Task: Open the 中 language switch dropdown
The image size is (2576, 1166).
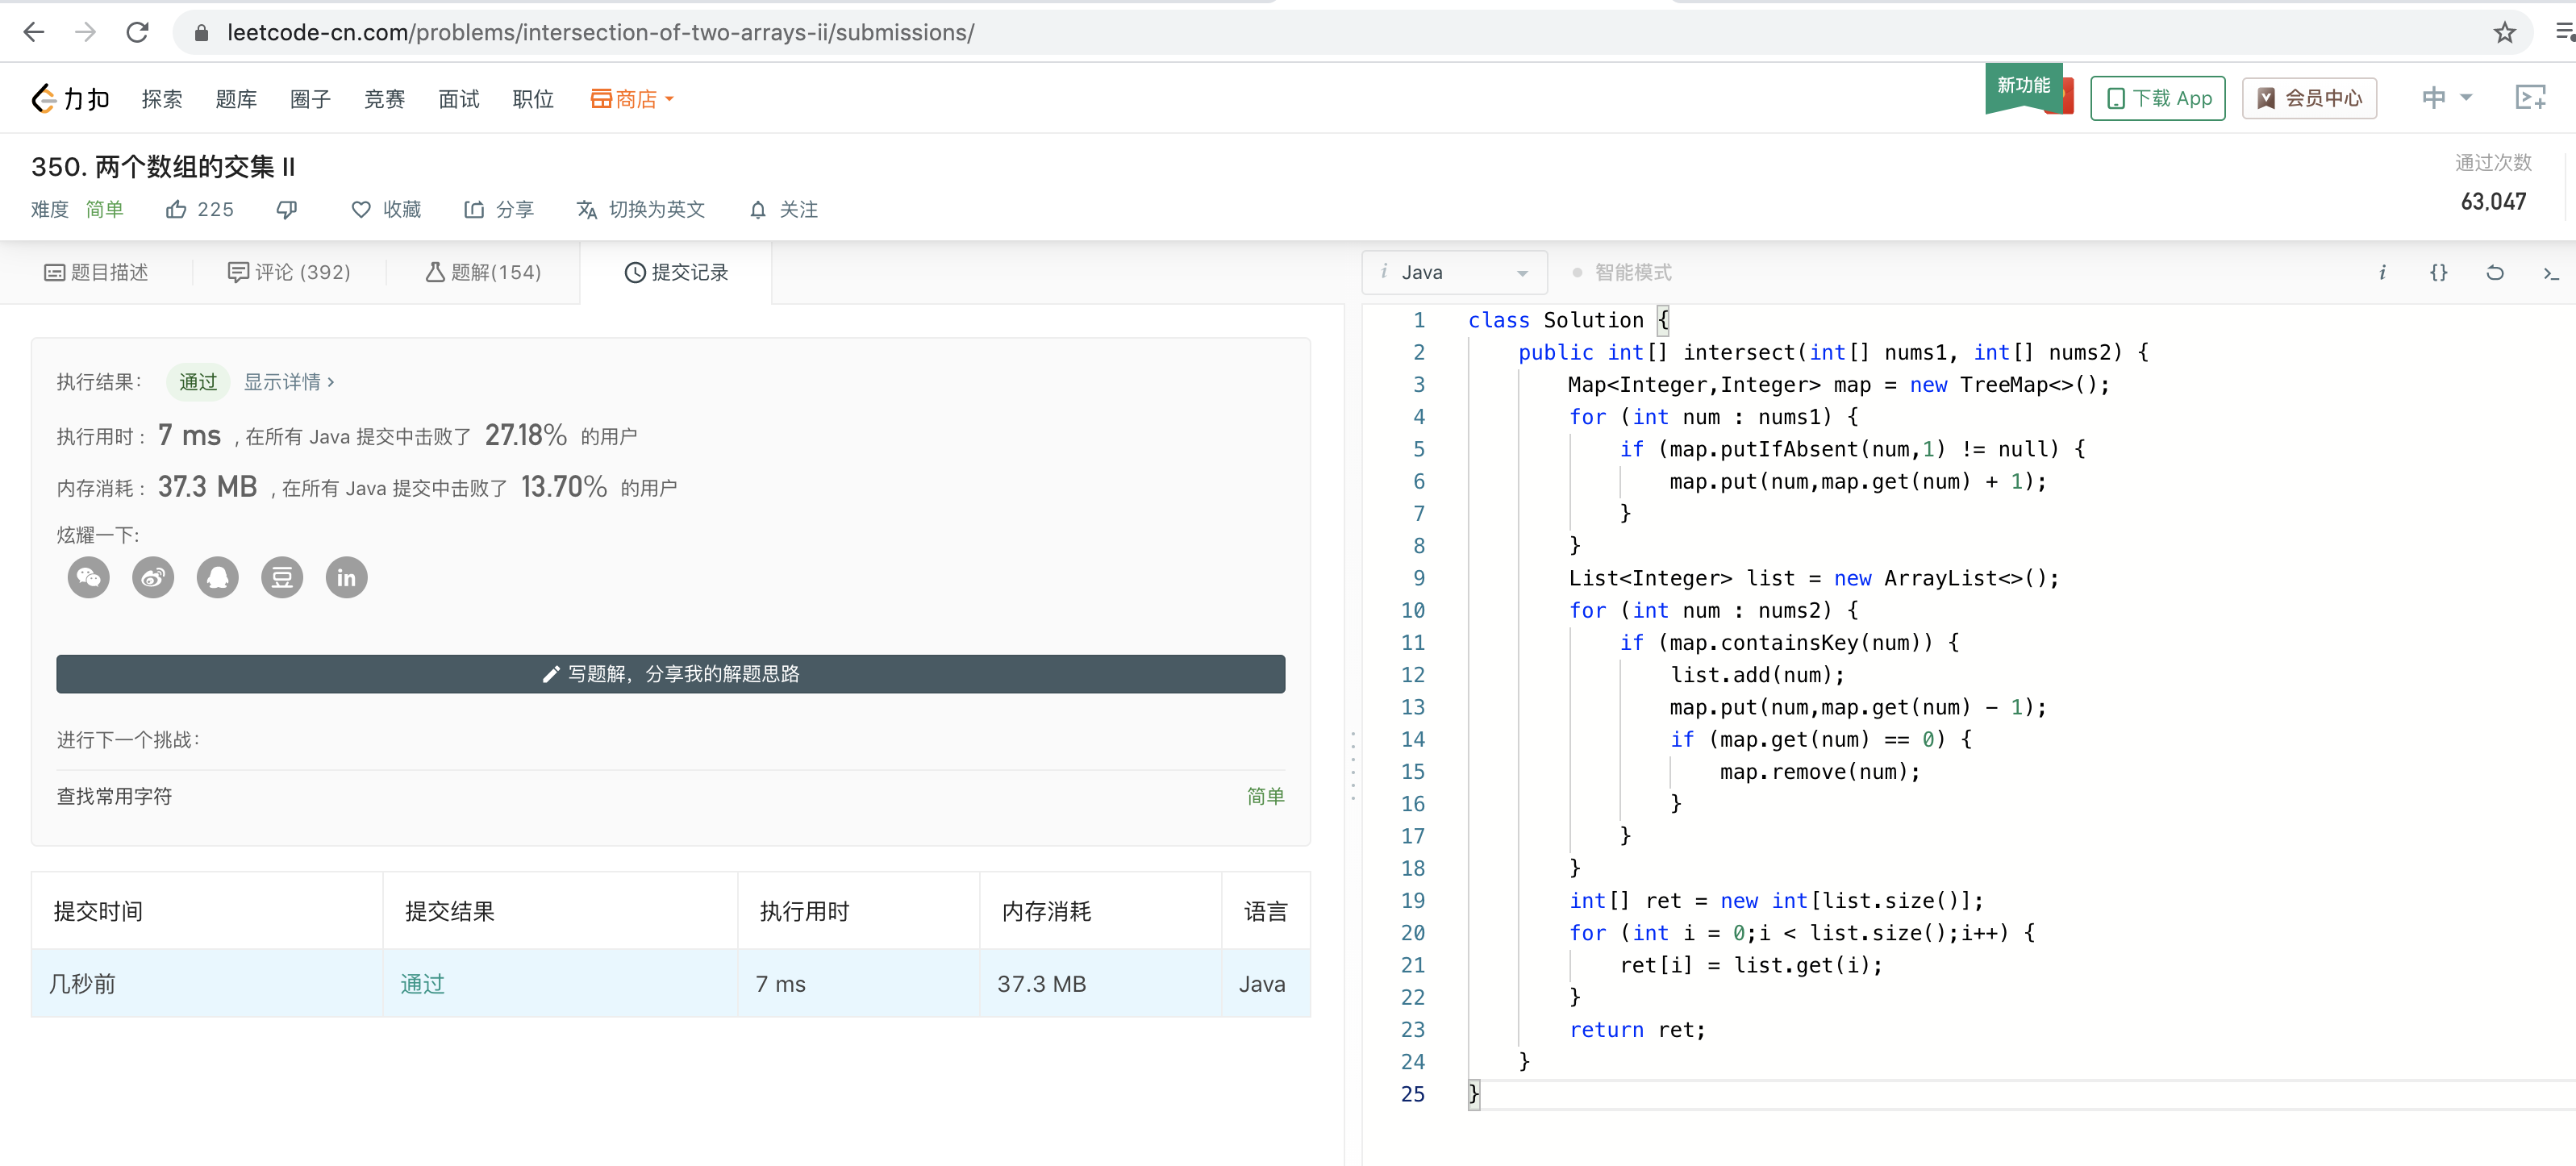Action: pyautogui.click(x=2446, y=97)
